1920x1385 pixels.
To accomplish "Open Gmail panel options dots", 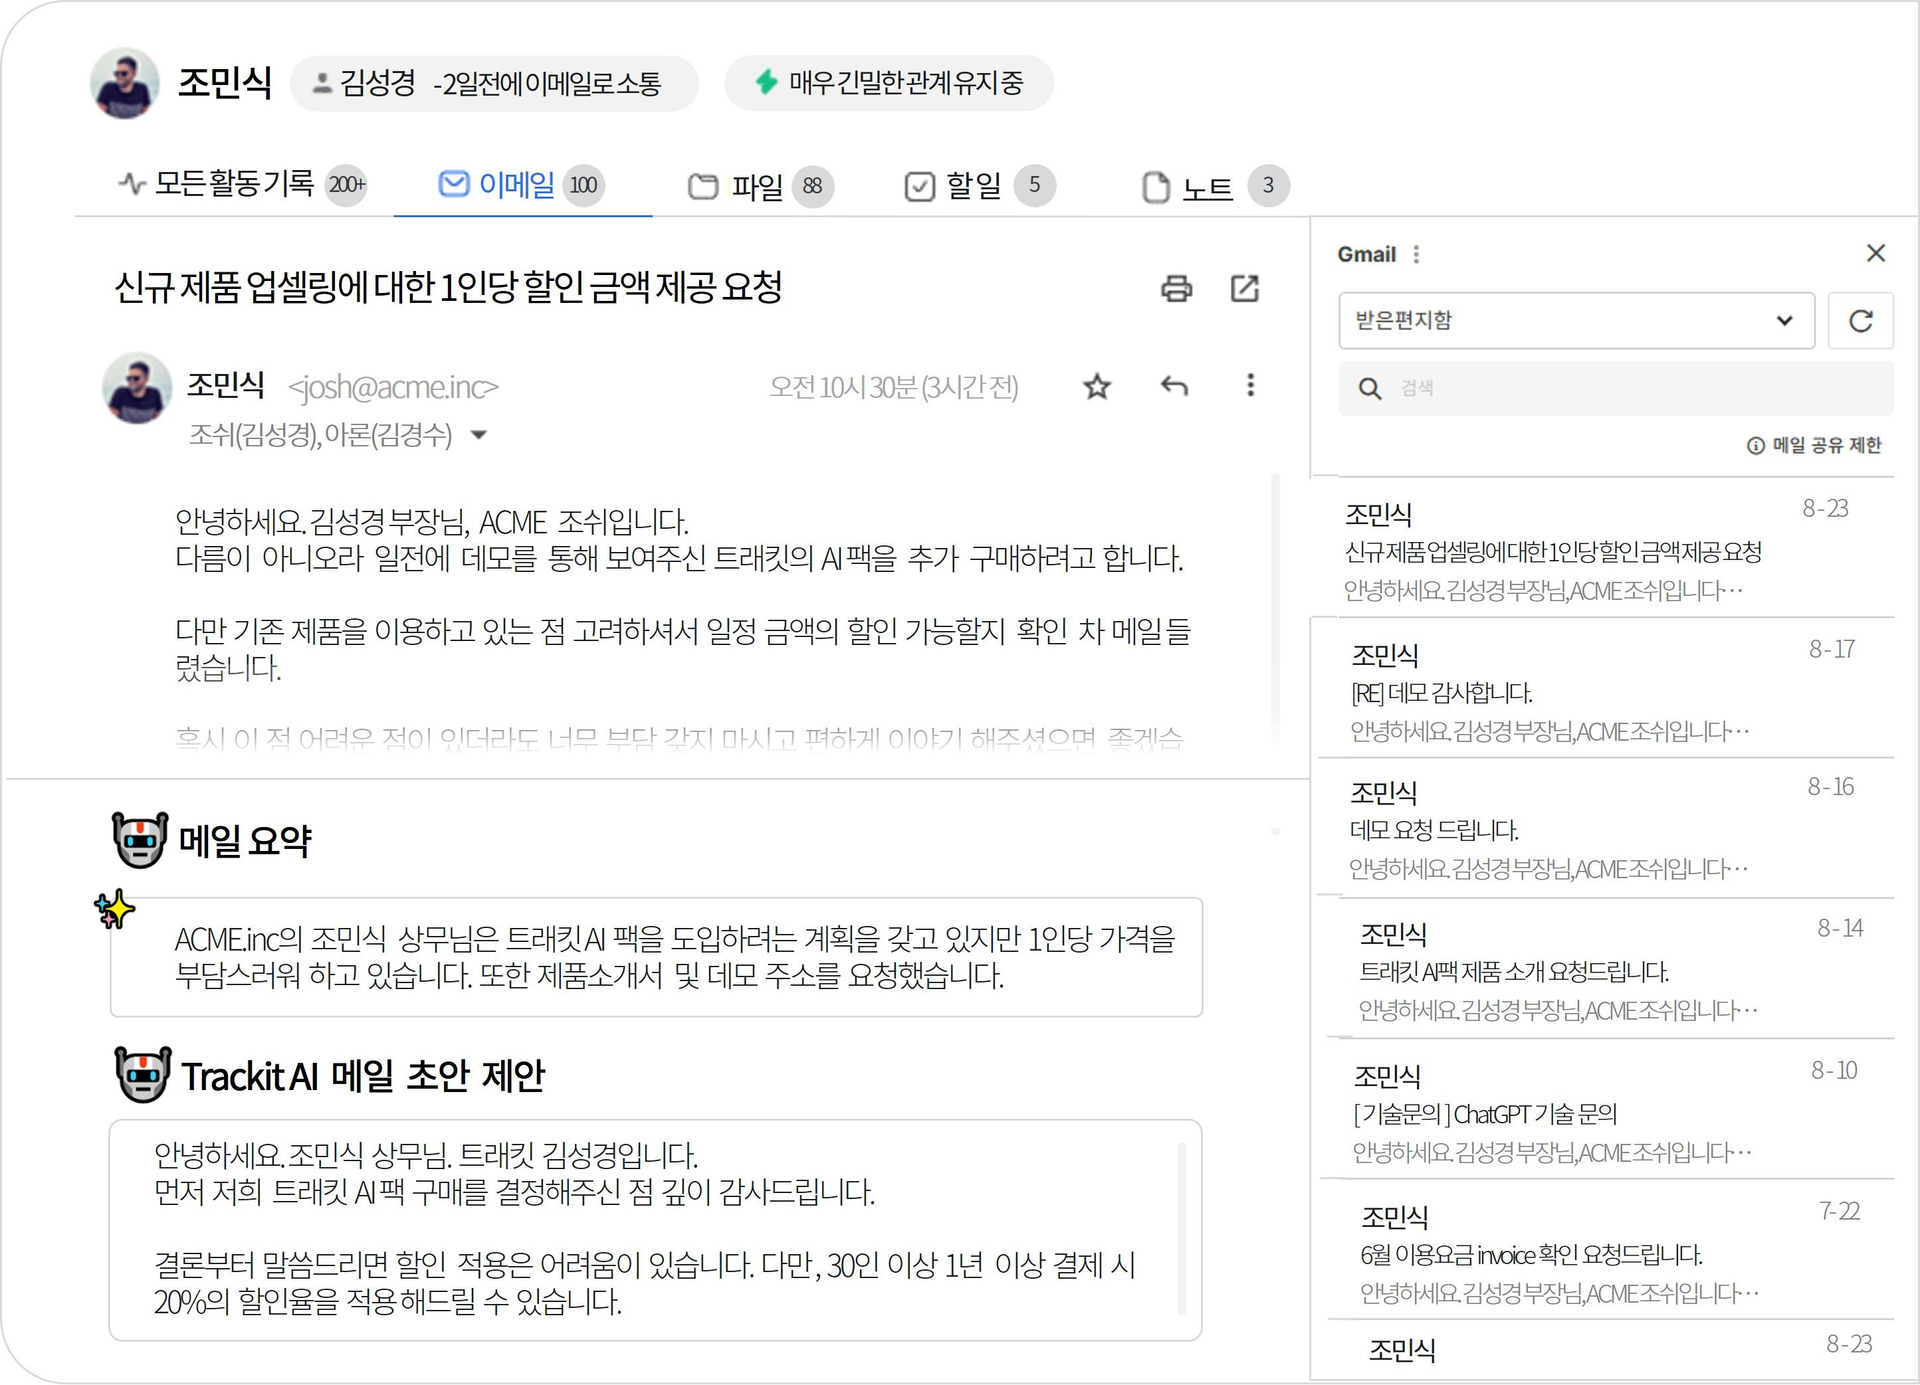I will pos(1416,254).
